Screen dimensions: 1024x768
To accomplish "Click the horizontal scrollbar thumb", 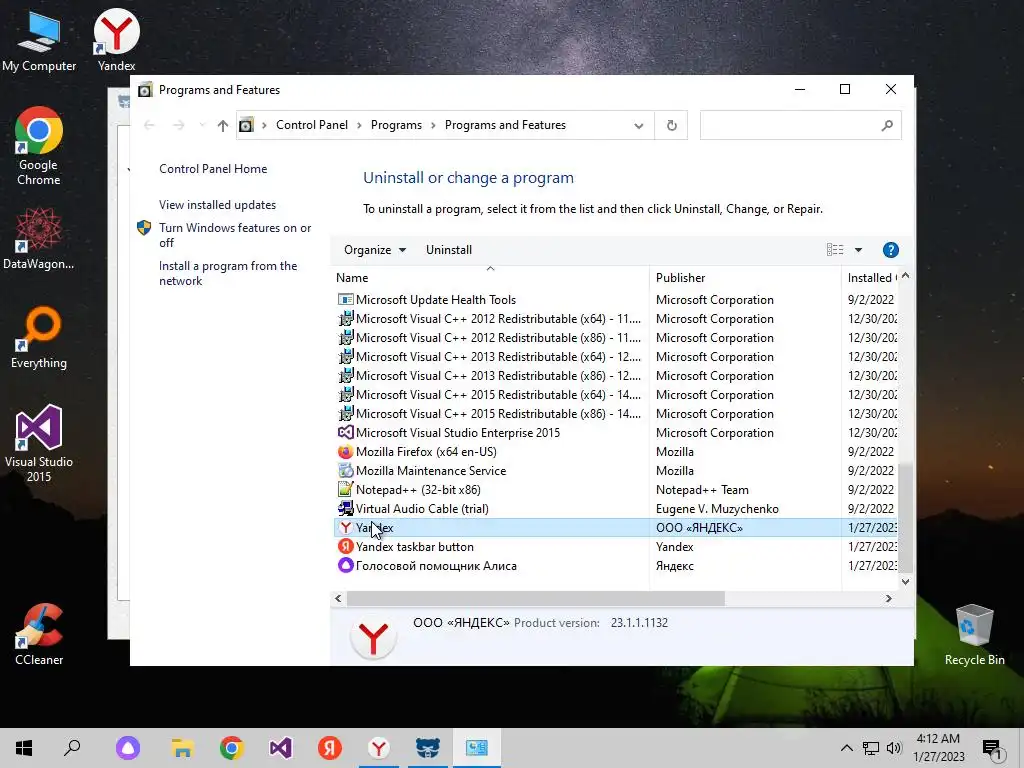I will [536, 599].
